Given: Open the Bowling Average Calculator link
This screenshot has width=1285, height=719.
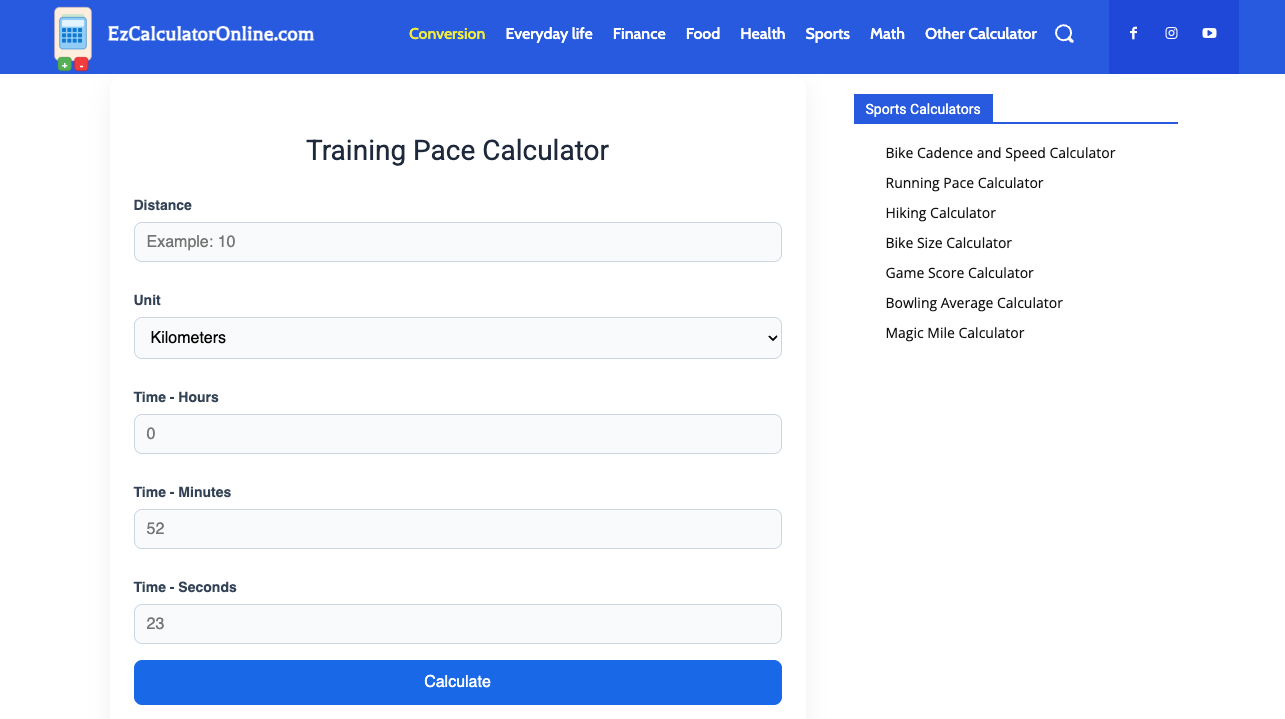Looking at the screenshot, I should click(x=974, y=303).
